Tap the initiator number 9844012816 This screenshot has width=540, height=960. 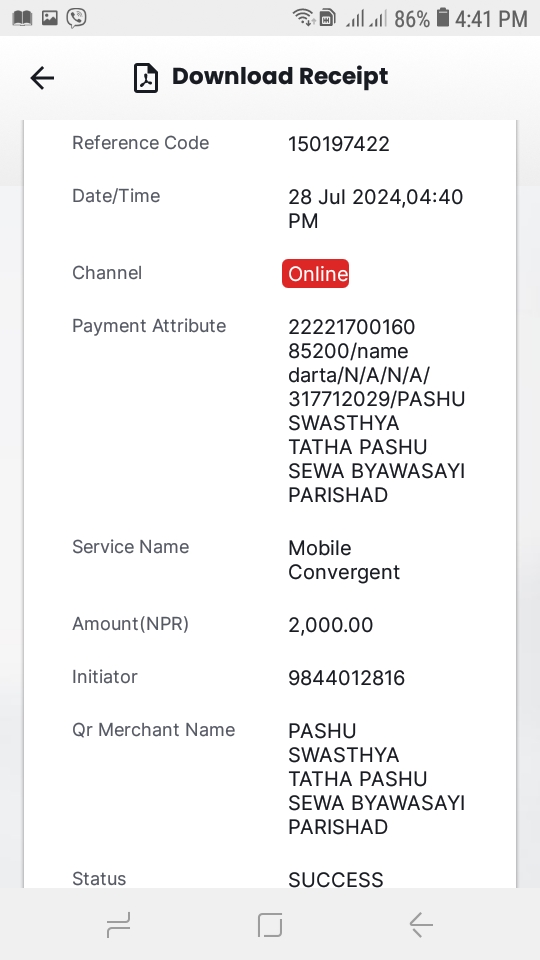pos(347,678)
